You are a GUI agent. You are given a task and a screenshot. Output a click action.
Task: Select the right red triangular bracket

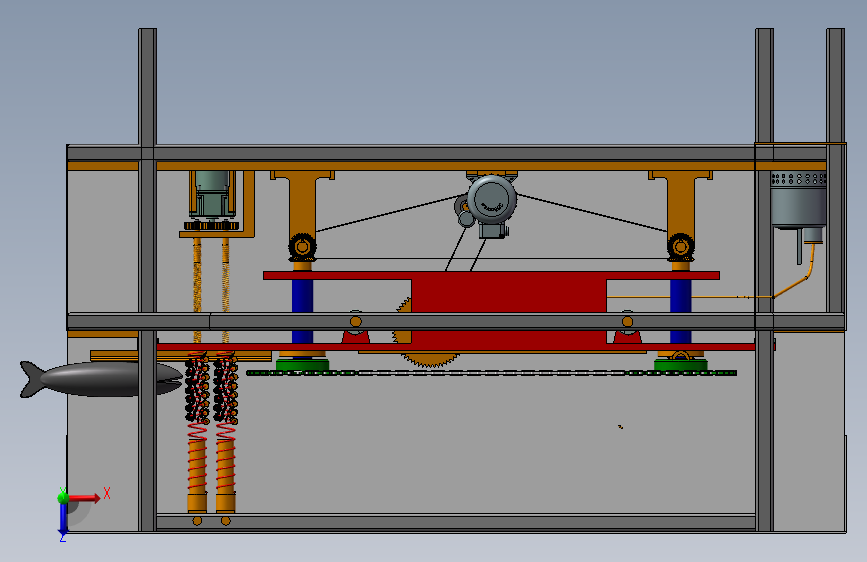coord(628,335)
